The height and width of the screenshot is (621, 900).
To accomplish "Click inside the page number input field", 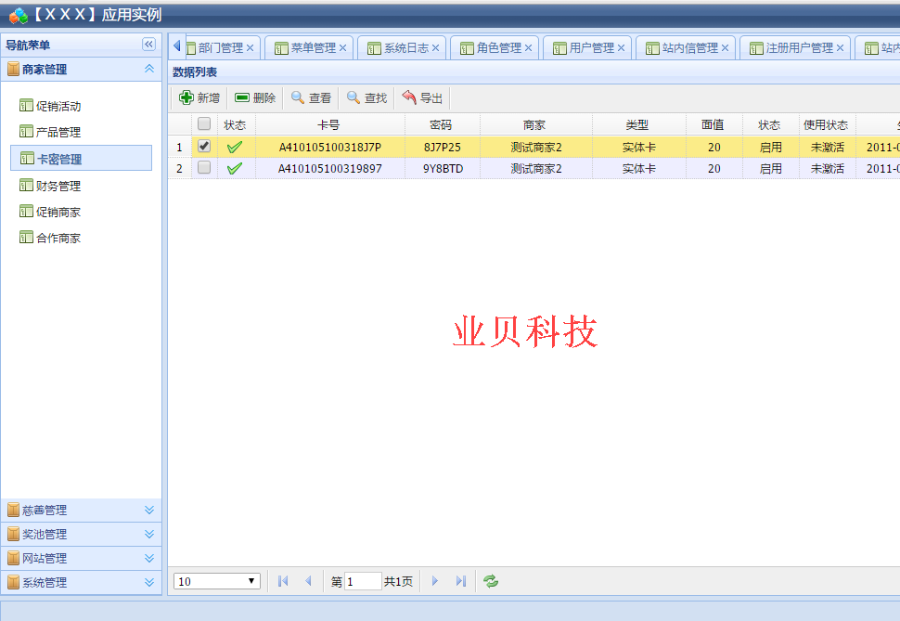I will [362, 580].
